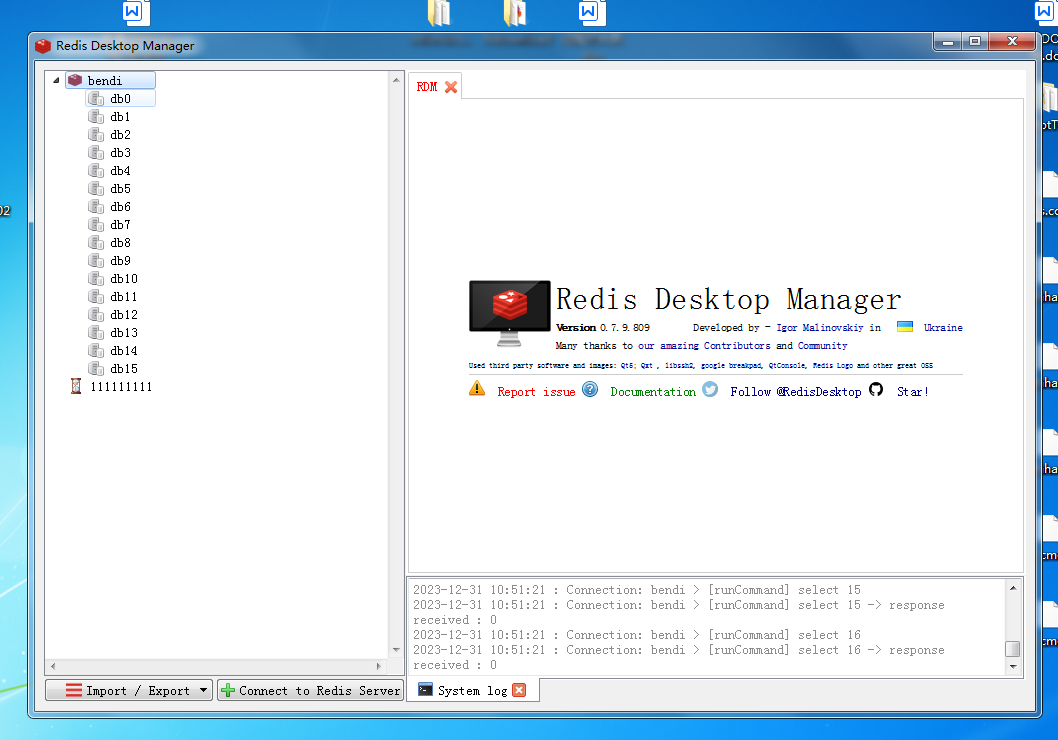Click the GitHub octocat icon
1058x740 pixels.
click(876, 389)
